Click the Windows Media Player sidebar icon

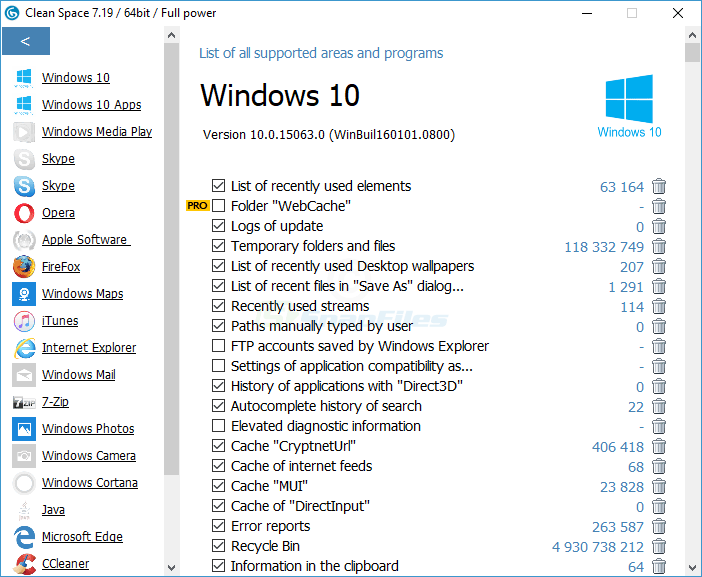pos(24,132)
